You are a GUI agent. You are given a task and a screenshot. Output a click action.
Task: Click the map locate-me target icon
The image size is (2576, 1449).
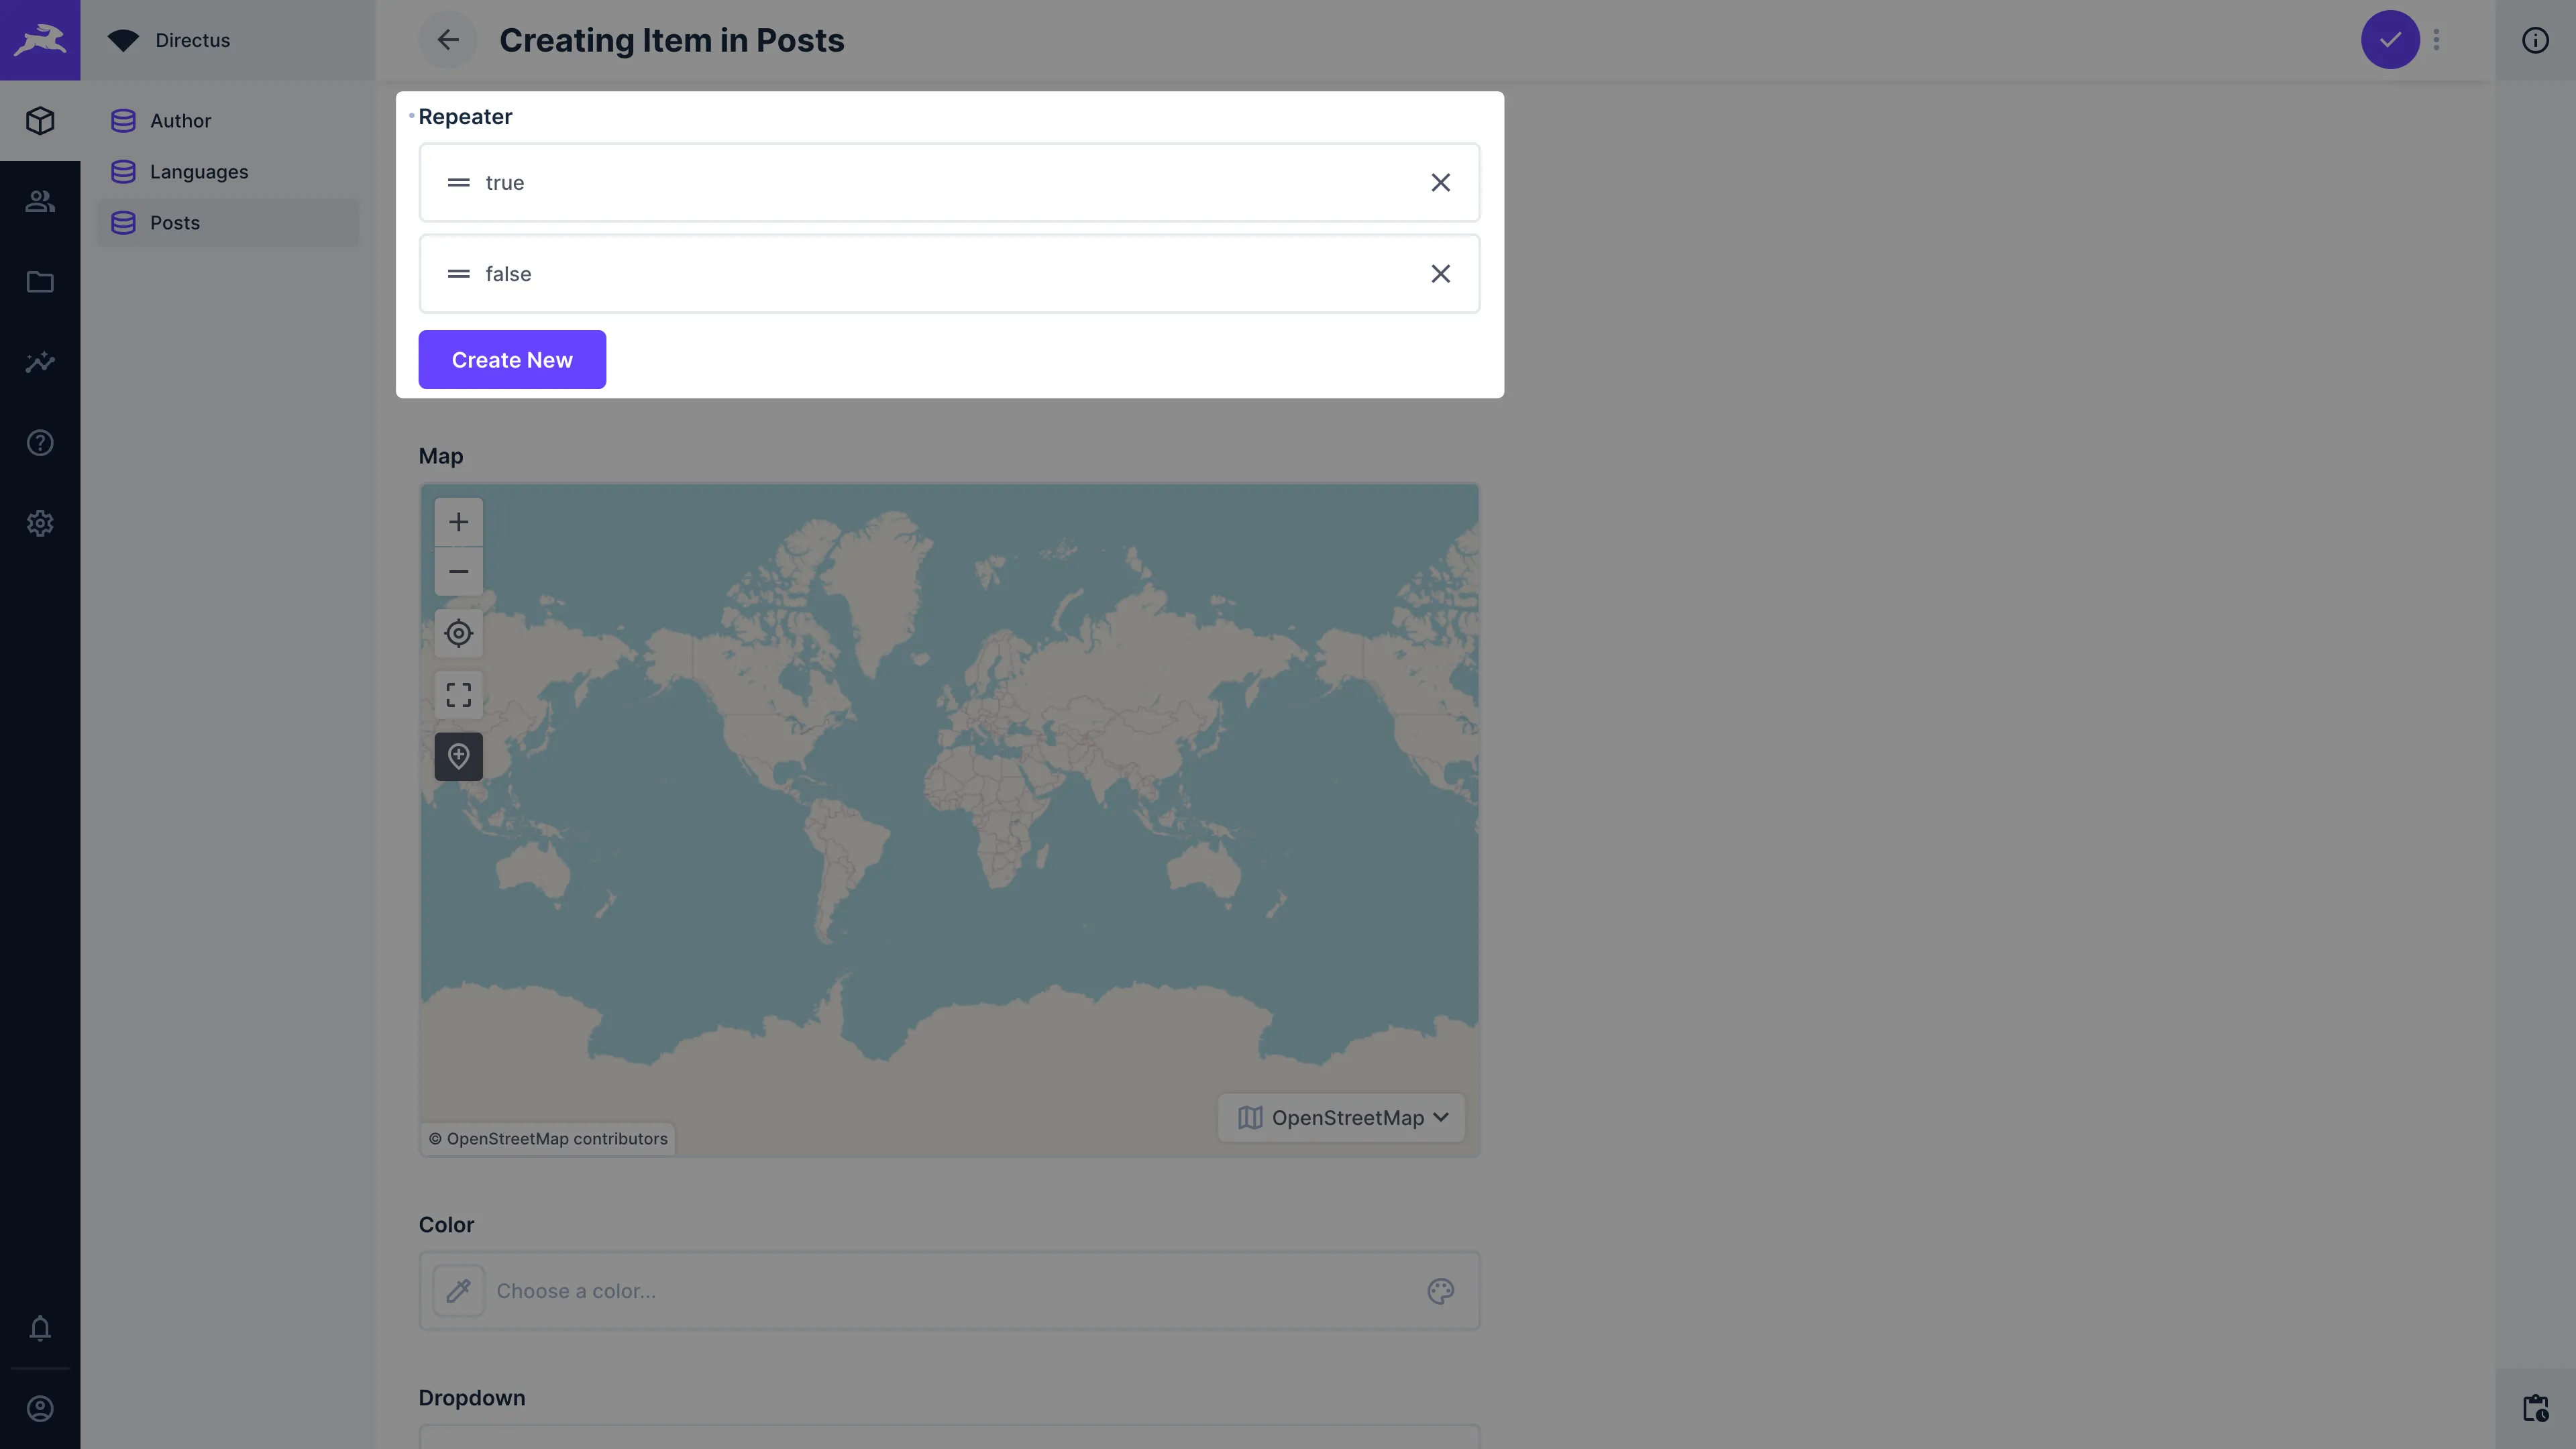[458, 633]
